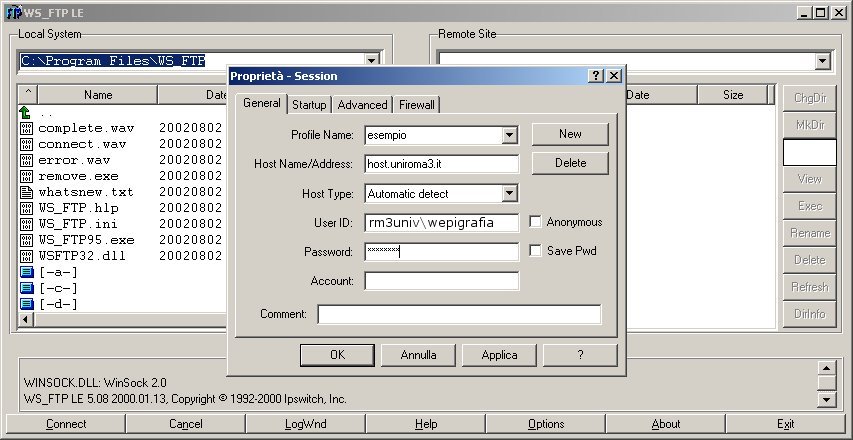The width and height of the screenshot is (853, 440).
Task: Click in the Comment field
Action: (459, 314)
